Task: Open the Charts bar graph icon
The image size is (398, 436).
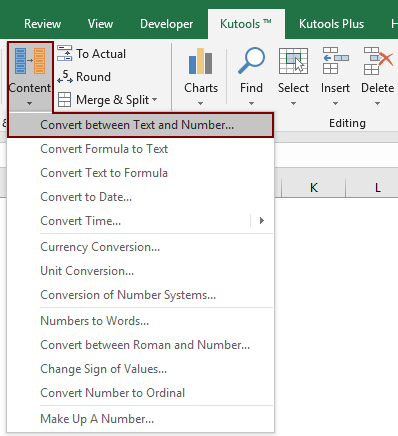Action: pos(200,61)
